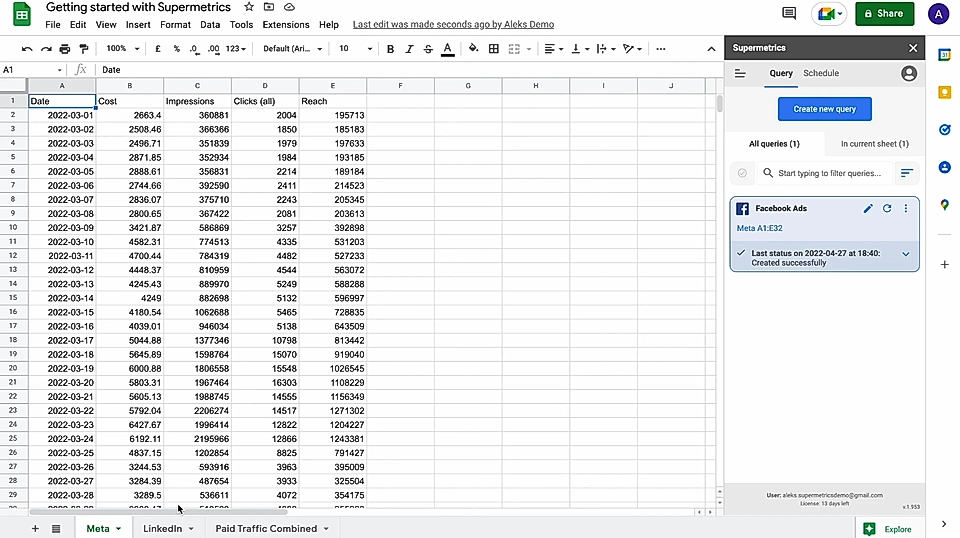Toggle bold formatting
This screenshot has width=960, height=538.
[390, 49]
